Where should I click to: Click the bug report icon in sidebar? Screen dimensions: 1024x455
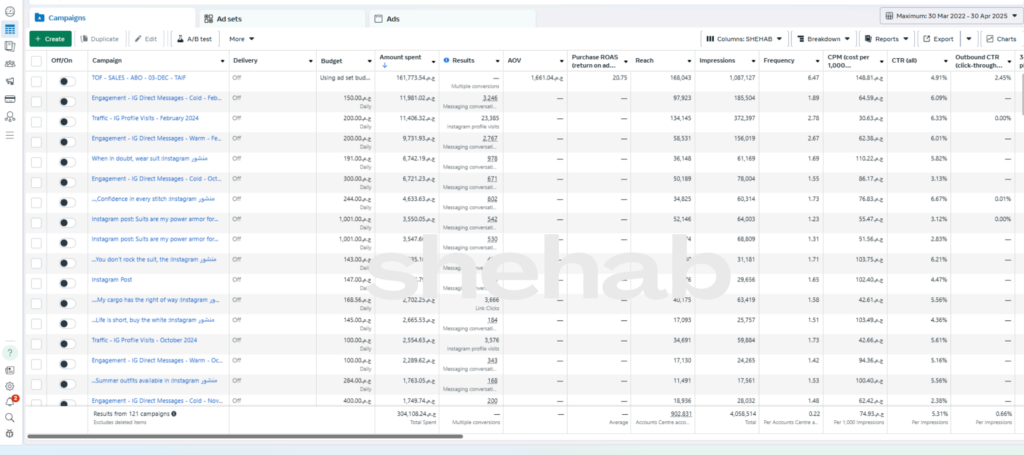click(x=10, y=433)
